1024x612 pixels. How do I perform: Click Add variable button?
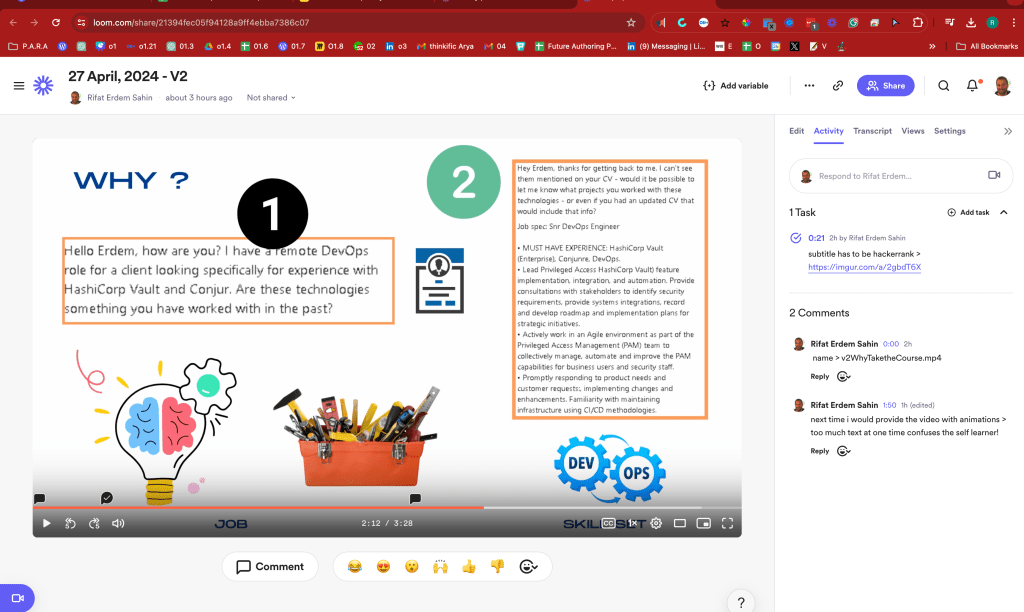735,86
